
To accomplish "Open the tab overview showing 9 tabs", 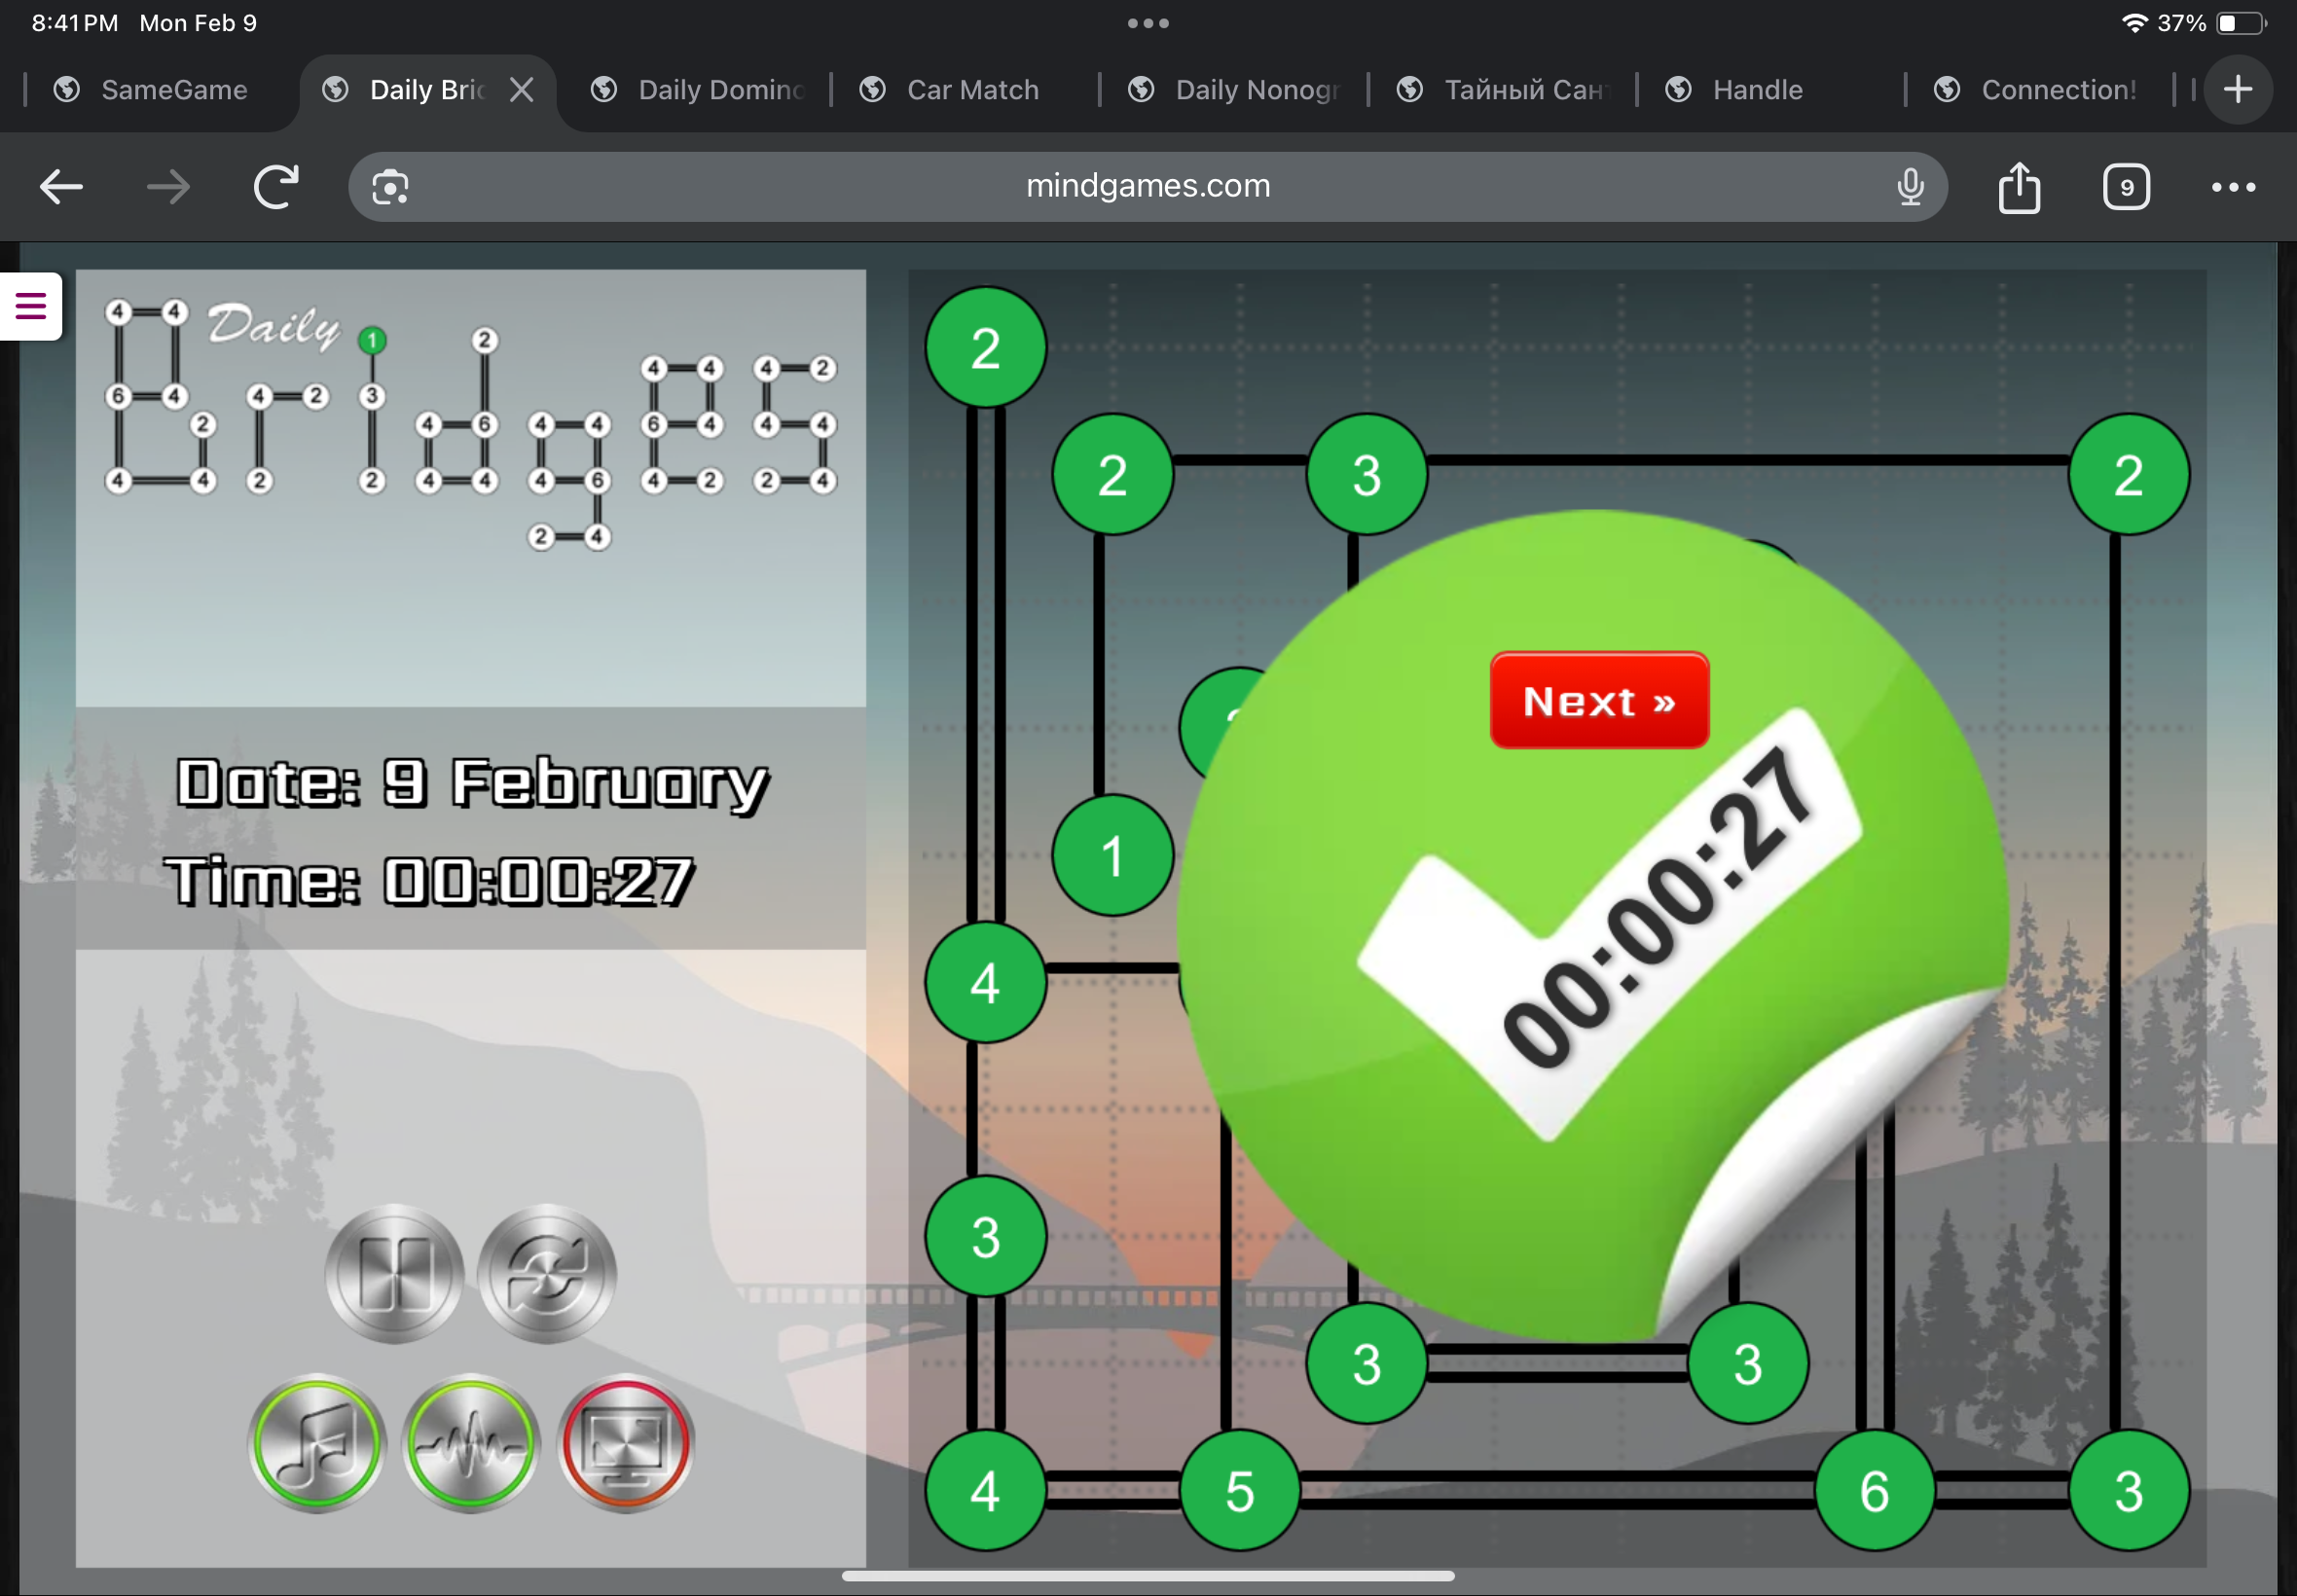I will tap(2126, 187).
